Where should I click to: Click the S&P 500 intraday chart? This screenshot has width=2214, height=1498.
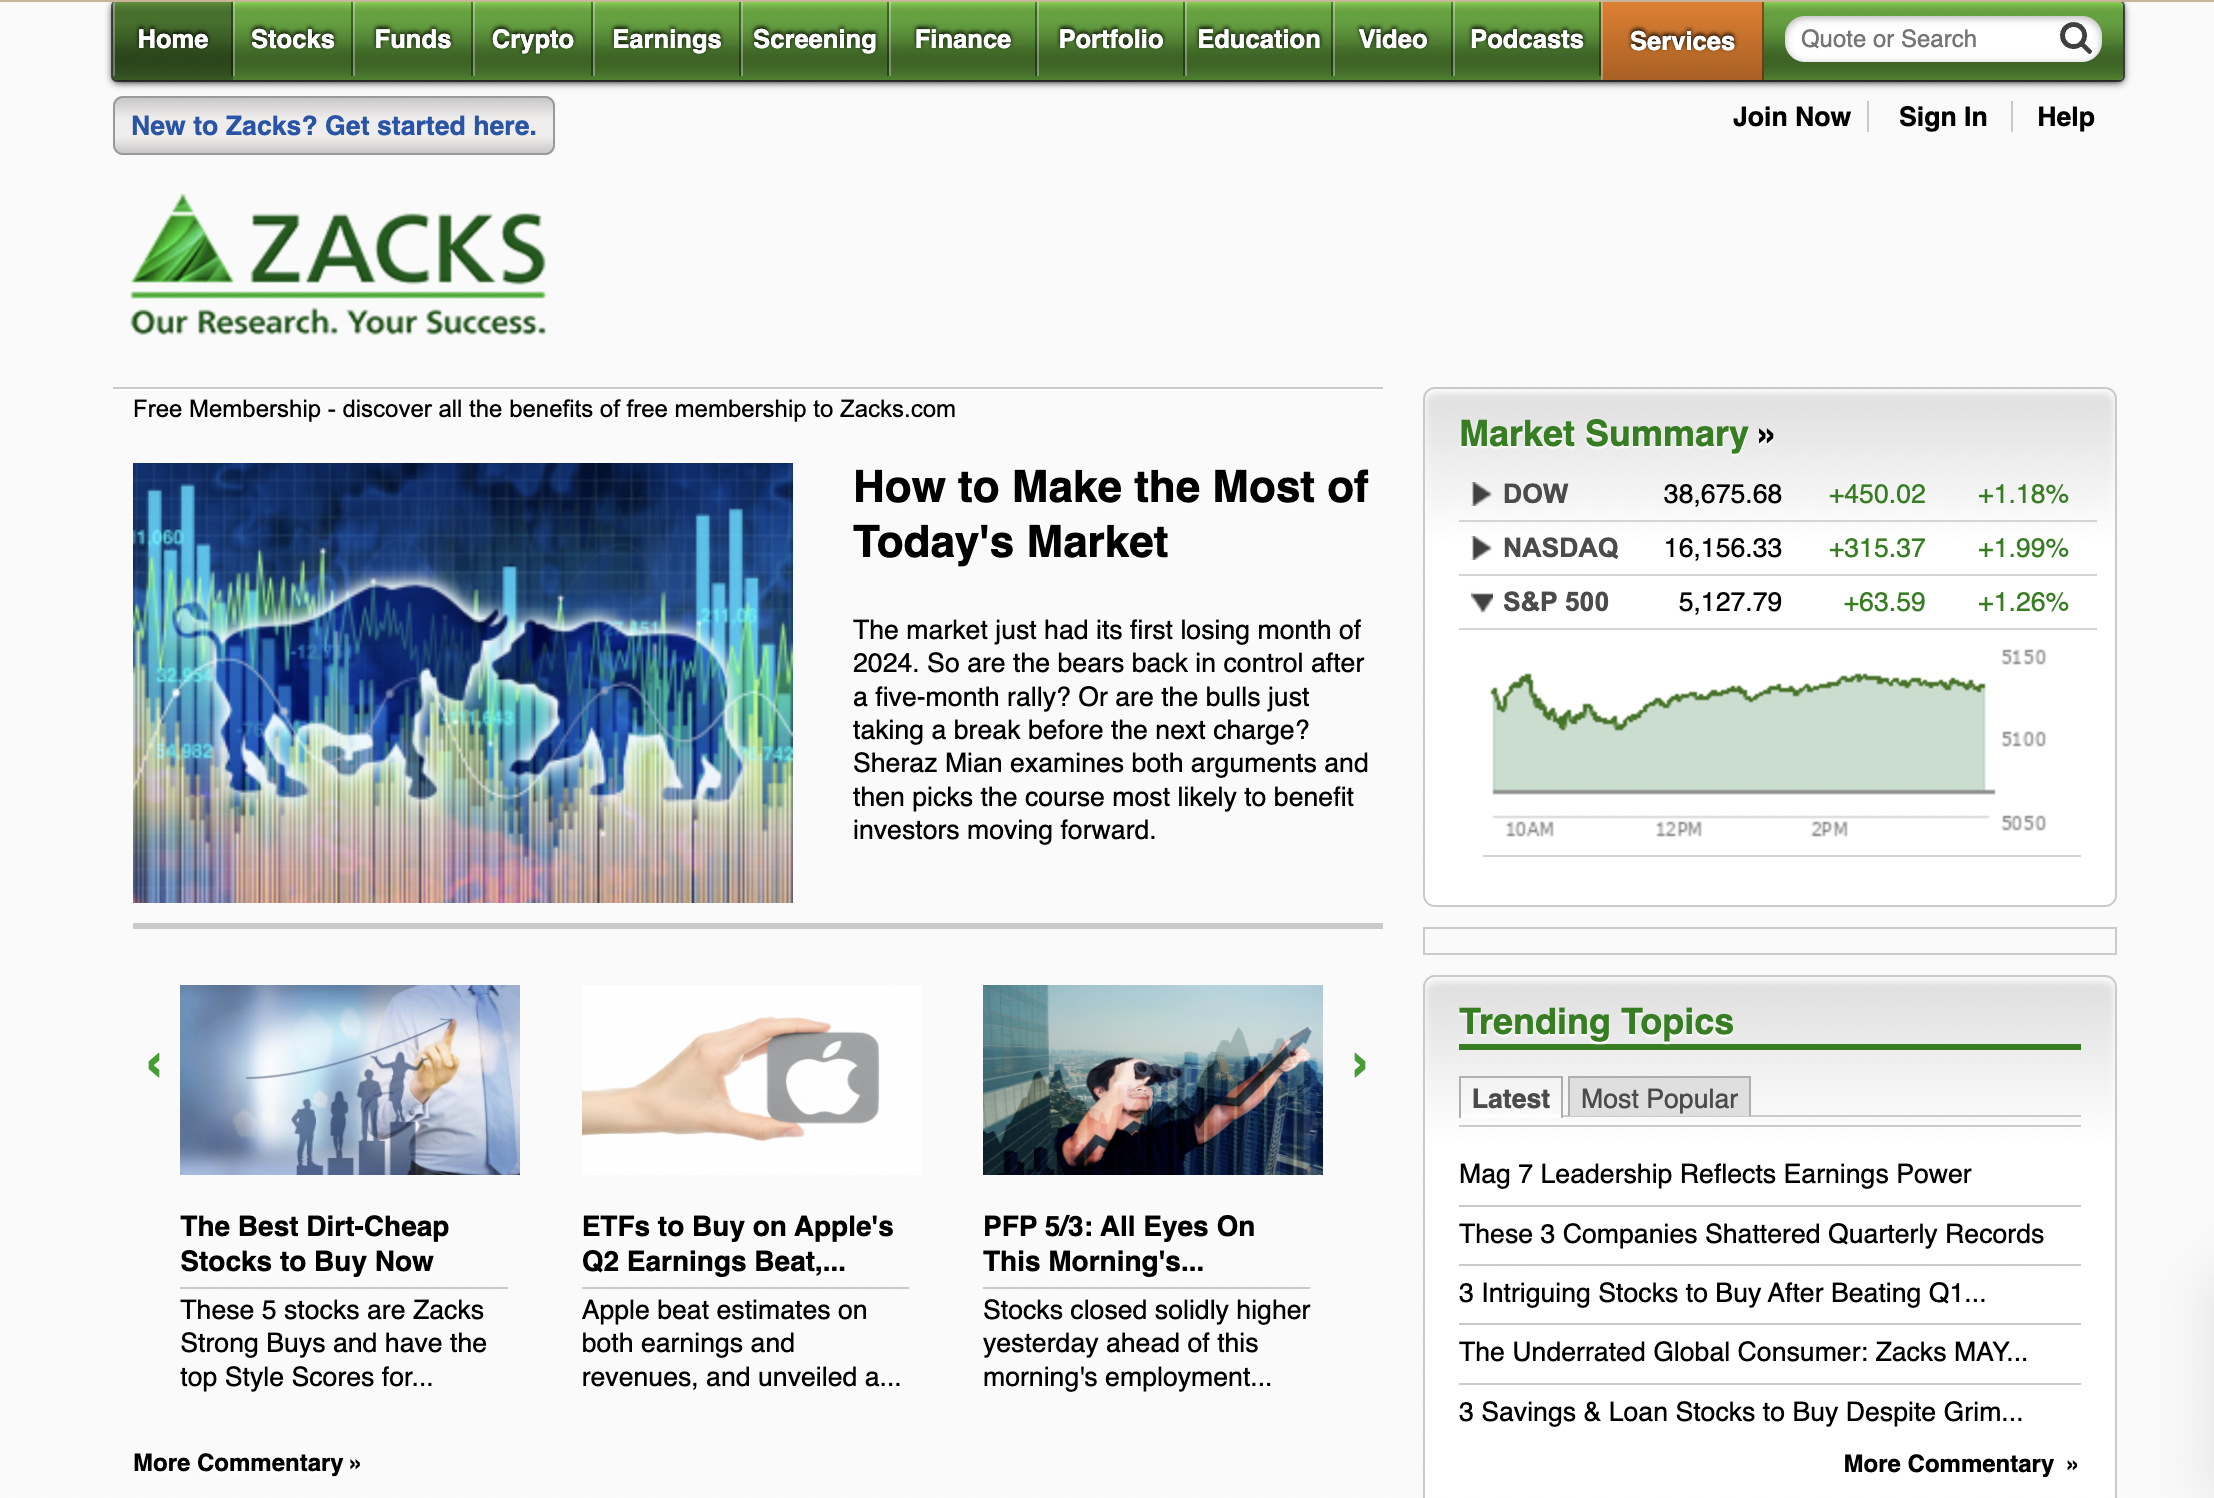1769,745
